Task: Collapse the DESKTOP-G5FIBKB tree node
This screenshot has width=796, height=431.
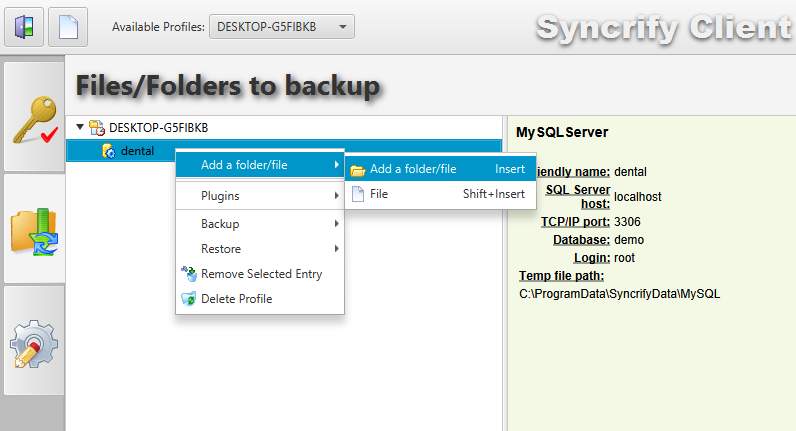Action: pyautogui.click(x=80, y=127)
